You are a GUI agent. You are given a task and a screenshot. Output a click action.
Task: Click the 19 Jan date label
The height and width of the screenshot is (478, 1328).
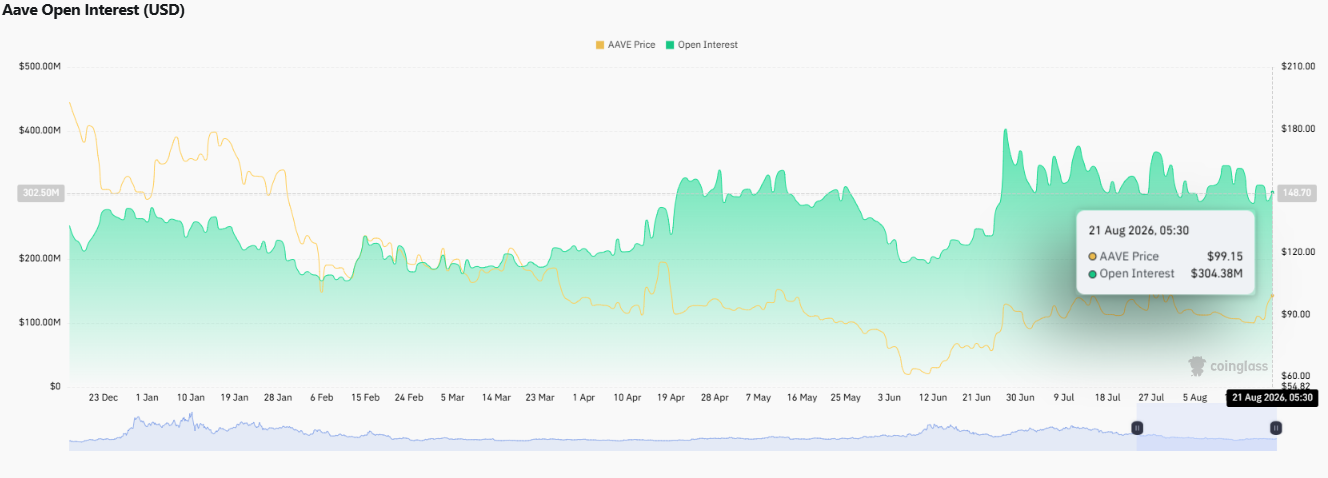tap(233, 397)
